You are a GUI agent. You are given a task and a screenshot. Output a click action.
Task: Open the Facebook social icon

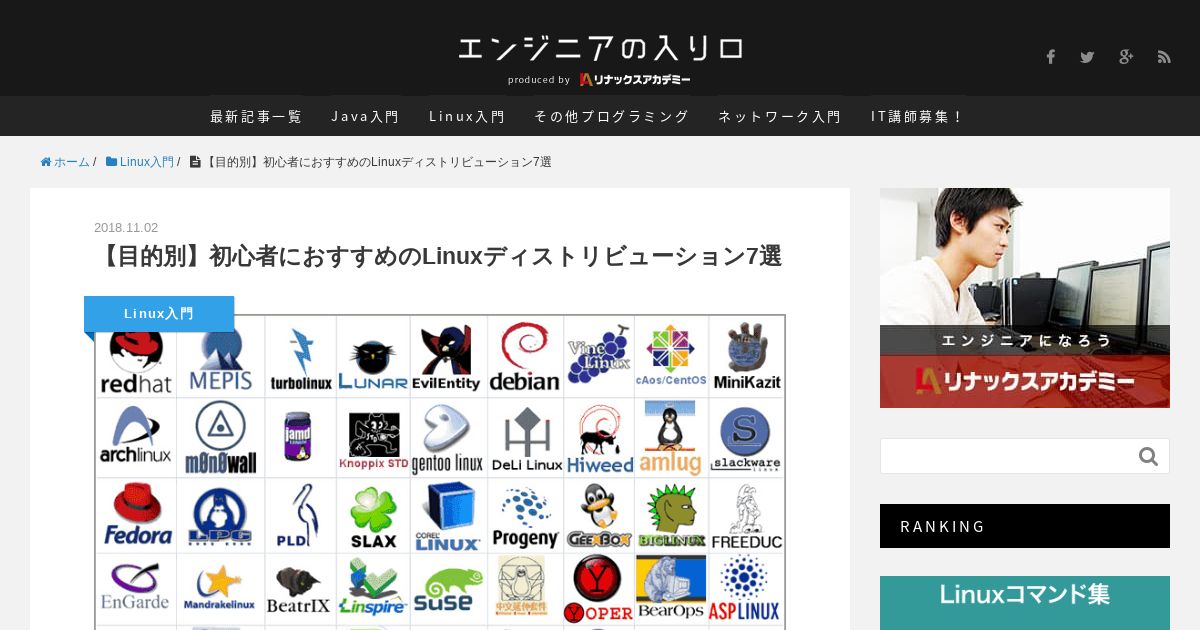[x=1050, y=57]
